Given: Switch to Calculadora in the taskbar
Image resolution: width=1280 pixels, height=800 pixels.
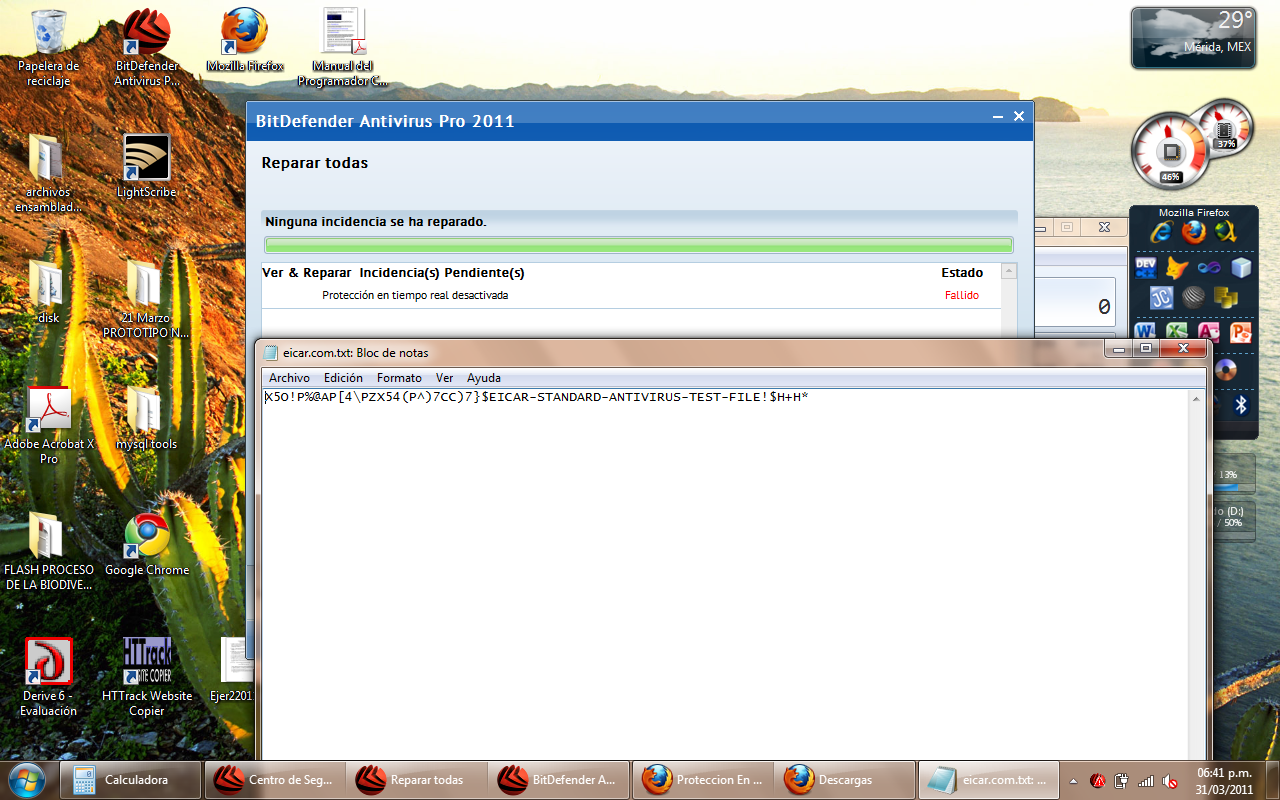Looking at the screenshot, I should [130, 780].
